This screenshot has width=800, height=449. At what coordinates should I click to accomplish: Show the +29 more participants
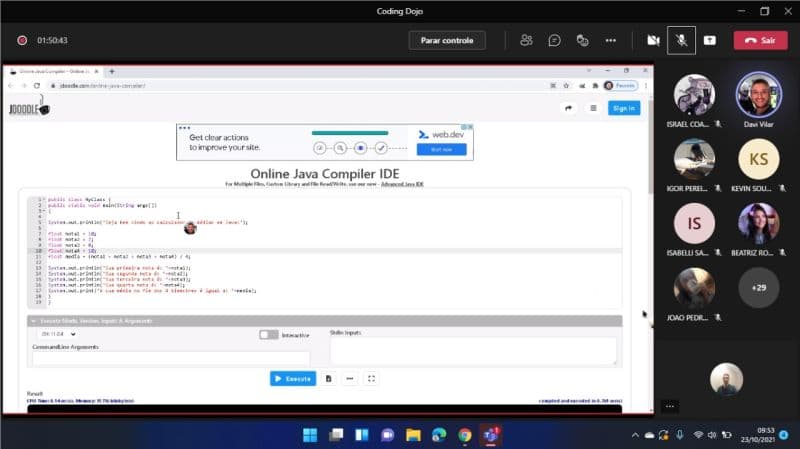point(759,288)
